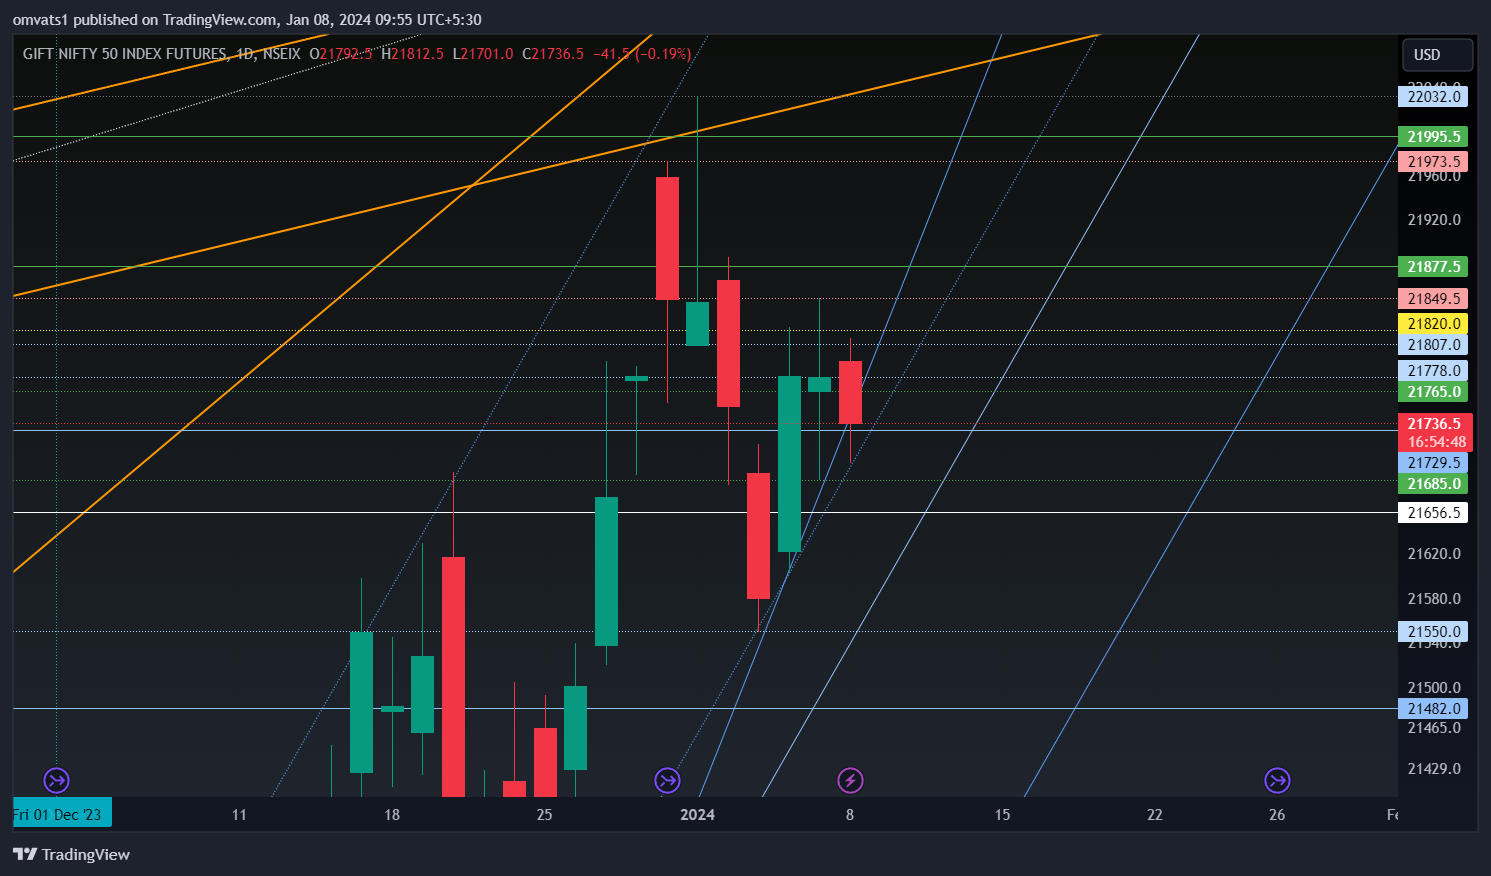This screenshot has height=876, width=1491.
Task: Click the Close value 21736.5 in the legend
Action: coord(557,54)
